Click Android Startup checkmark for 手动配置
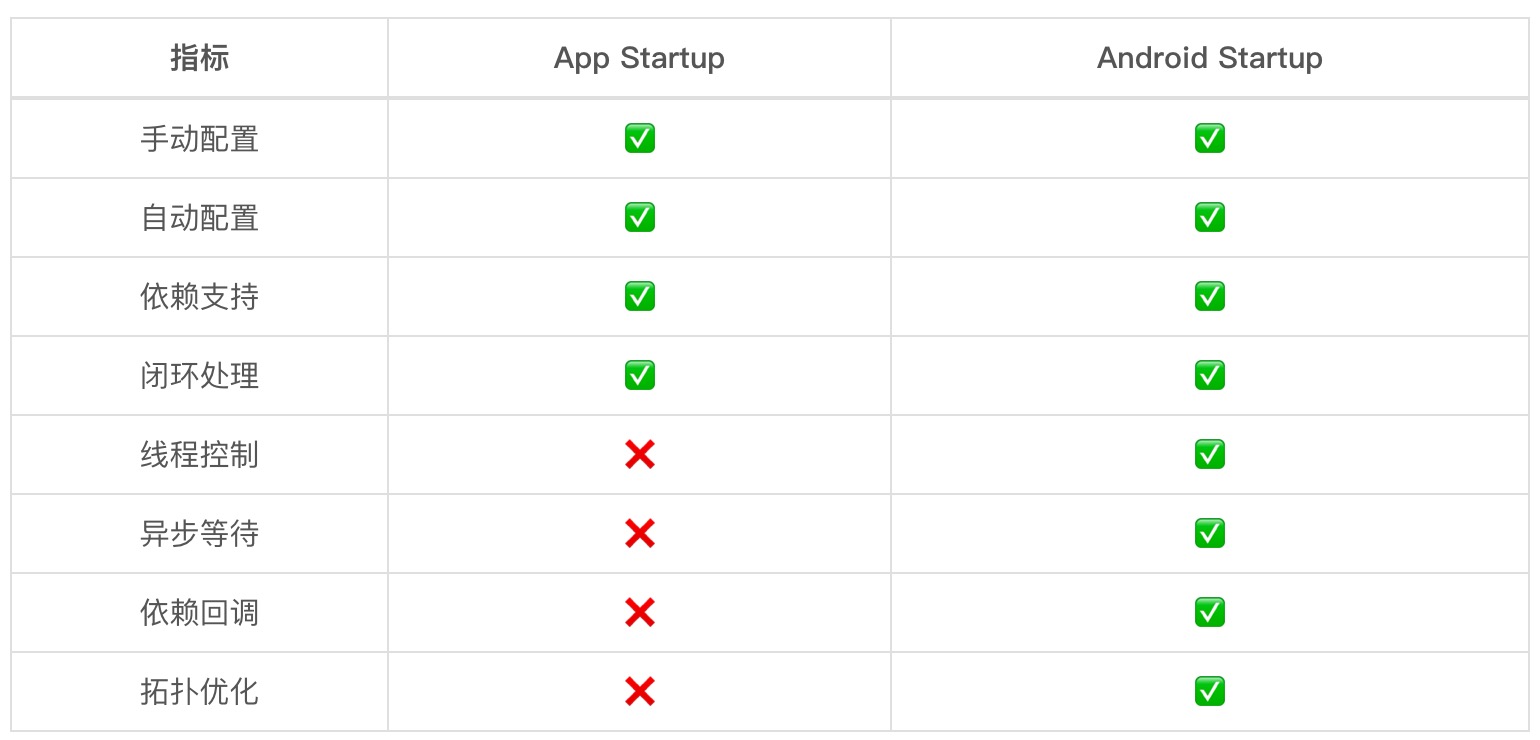The height and width of the screenshot is (740, 1540). pyautogui.click(x=1209, y=138)
